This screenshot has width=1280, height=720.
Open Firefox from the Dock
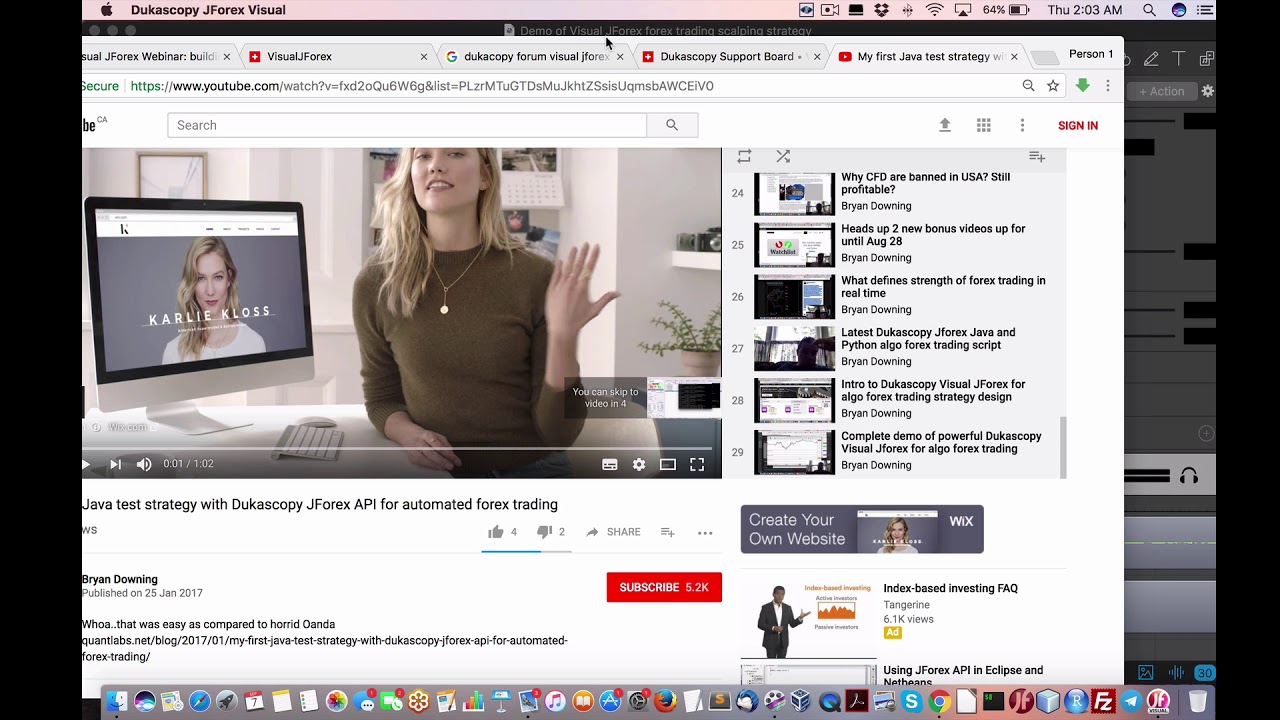[x=665, y=701]
